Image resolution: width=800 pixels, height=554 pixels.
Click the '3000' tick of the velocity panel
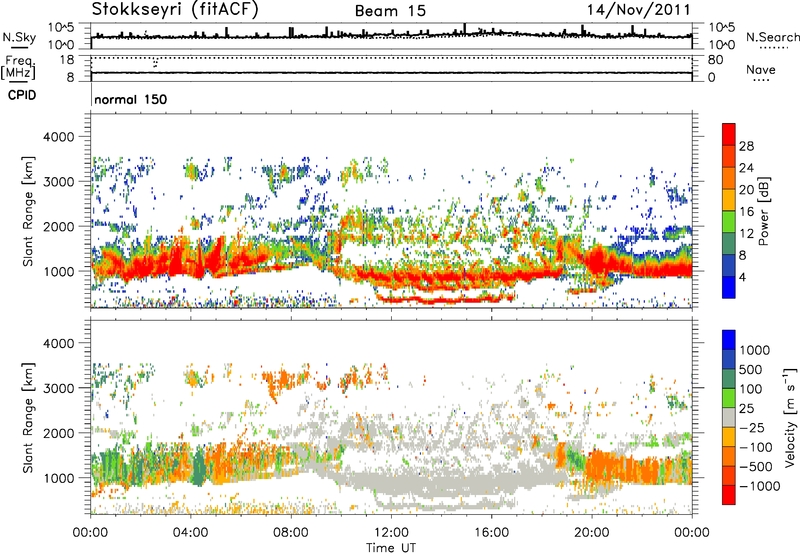(x=59, y=388)
